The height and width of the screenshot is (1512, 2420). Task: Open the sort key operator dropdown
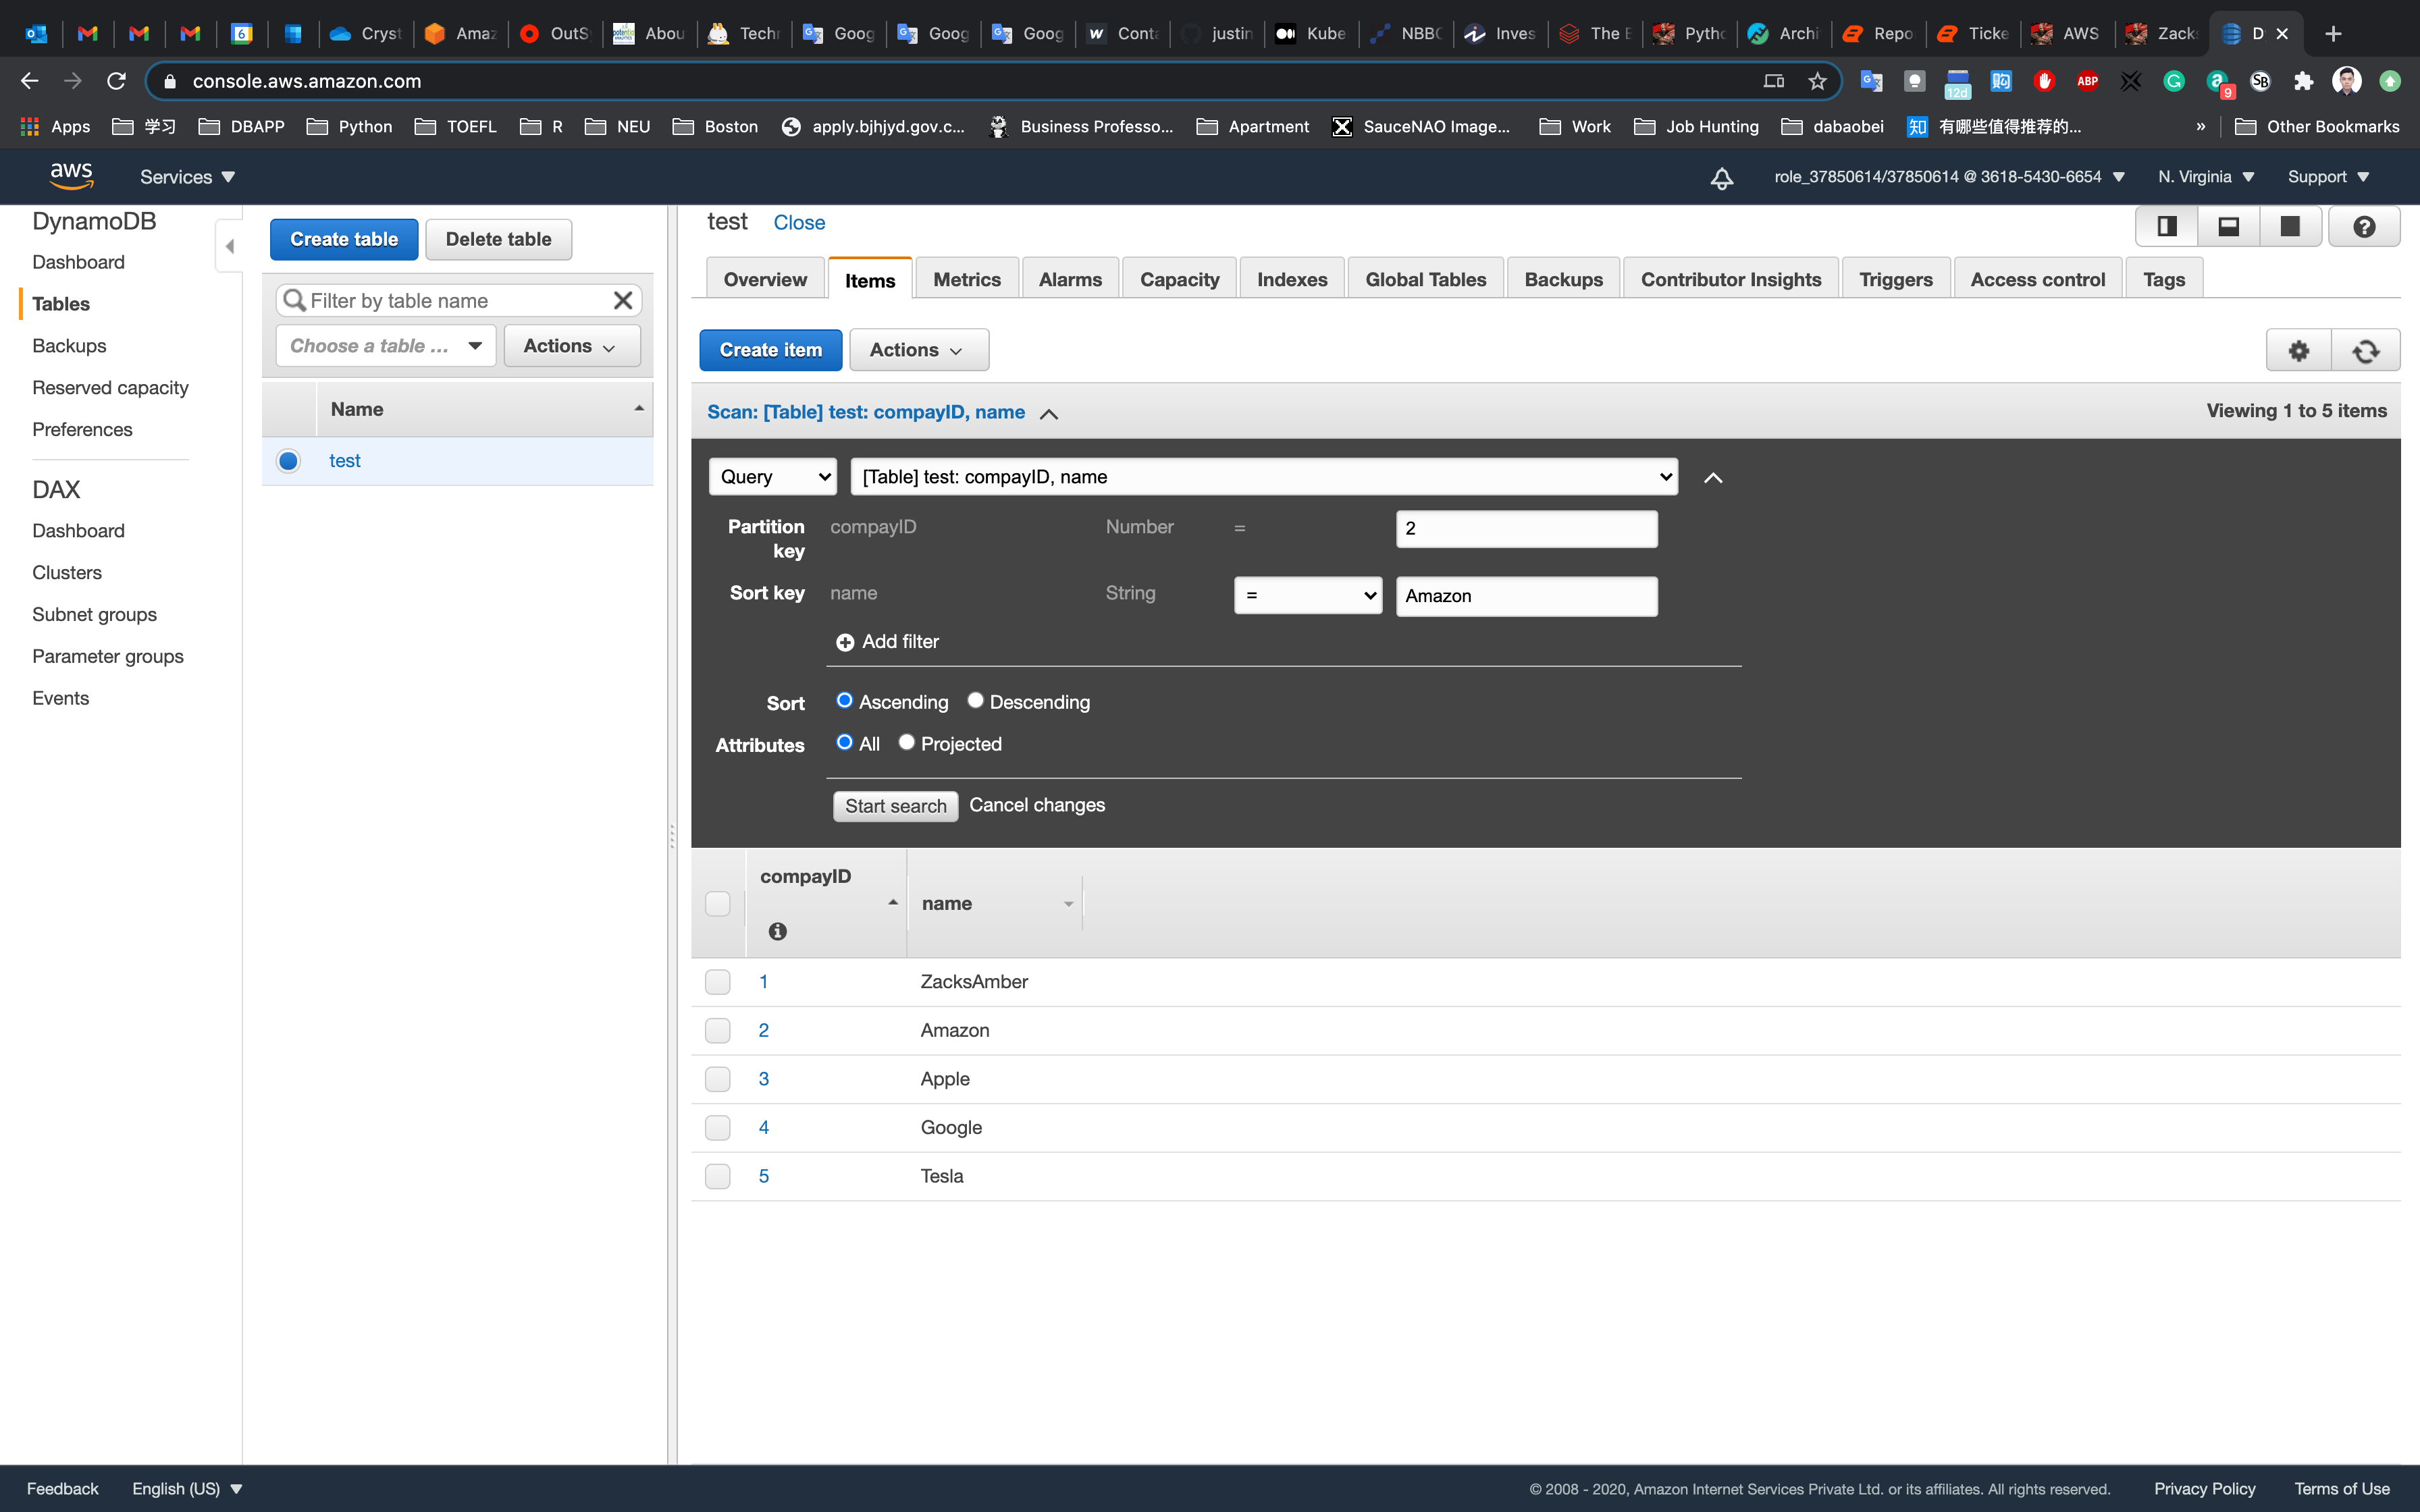1307,596
